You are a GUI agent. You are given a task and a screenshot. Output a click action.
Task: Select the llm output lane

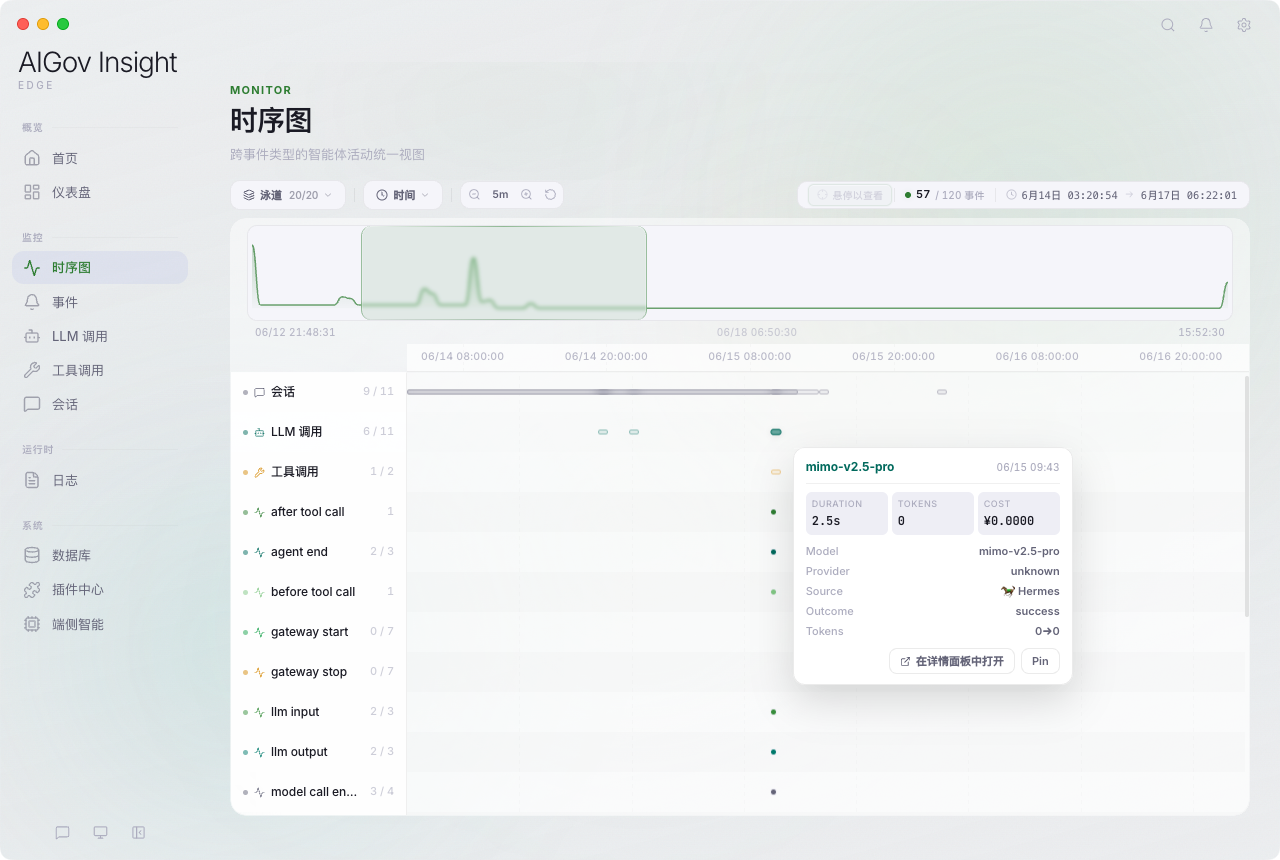[x=318, y=752]
